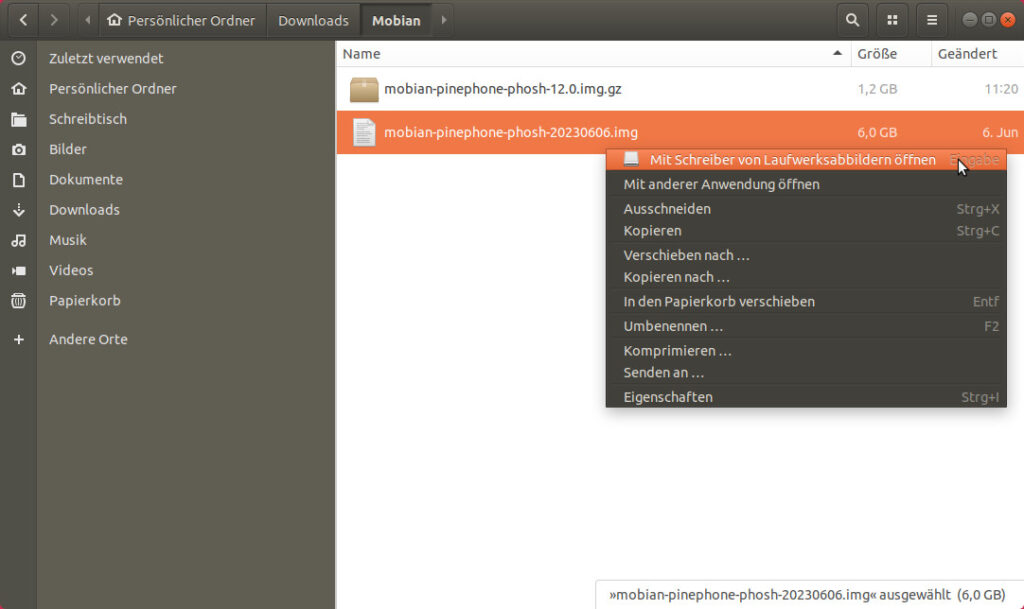Maximize the file manager window
The width and height of the screenshot is (1024, 609).
989,20
